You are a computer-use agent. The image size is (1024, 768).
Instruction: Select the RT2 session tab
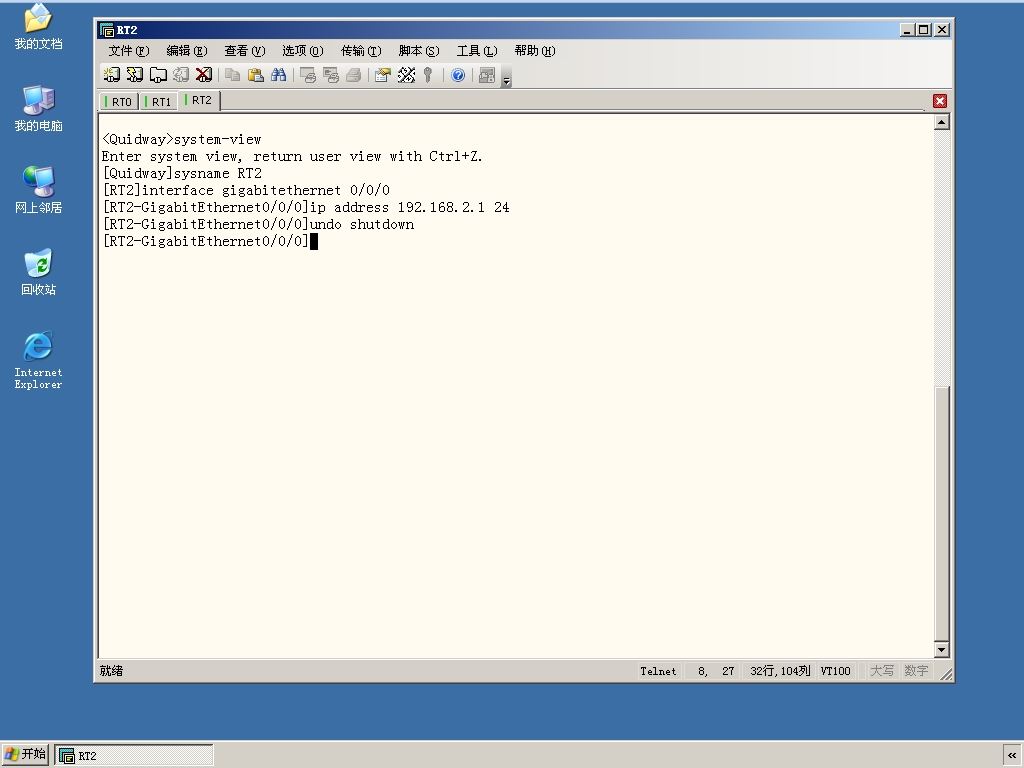(x=199, y=100)
